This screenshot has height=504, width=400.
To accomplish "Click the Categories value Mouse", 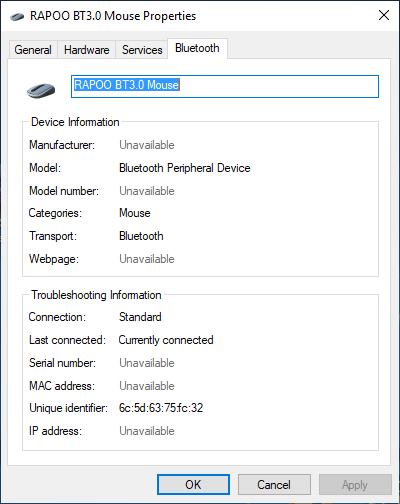I will point(135,213).
